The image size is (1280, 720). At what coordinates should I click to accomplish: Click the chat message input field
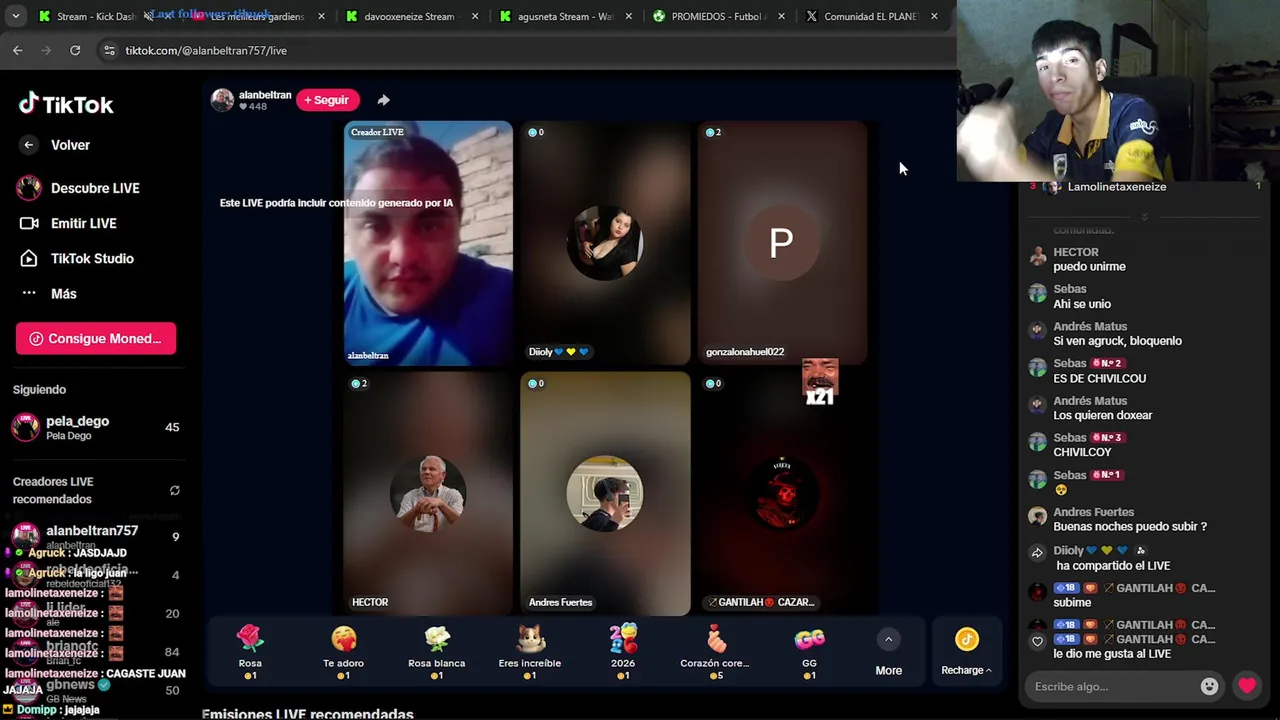1112,687
